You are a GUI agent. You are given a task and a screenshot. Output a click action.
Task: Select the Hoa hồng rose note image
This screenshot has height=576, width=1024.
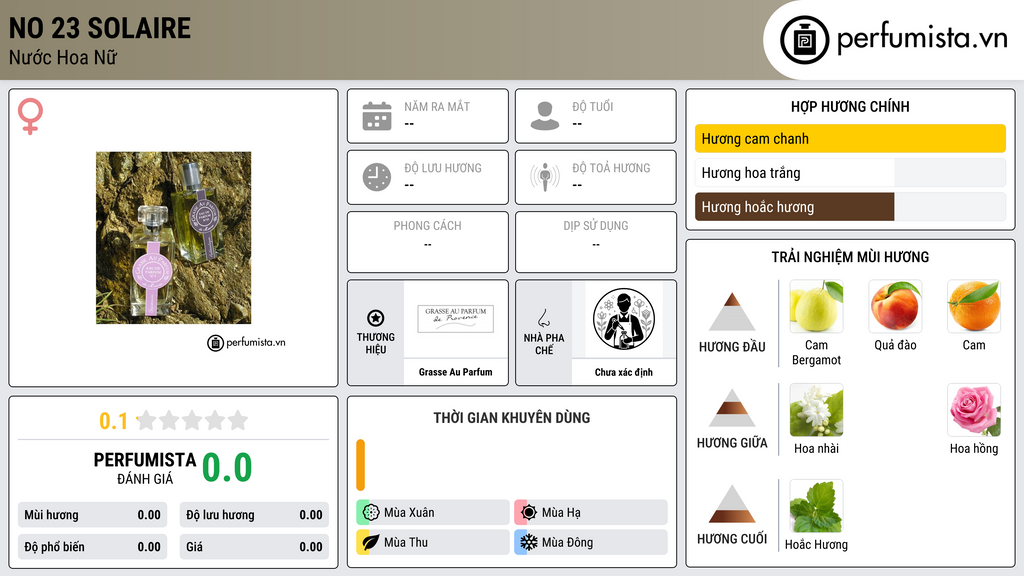tap(974, 410)
